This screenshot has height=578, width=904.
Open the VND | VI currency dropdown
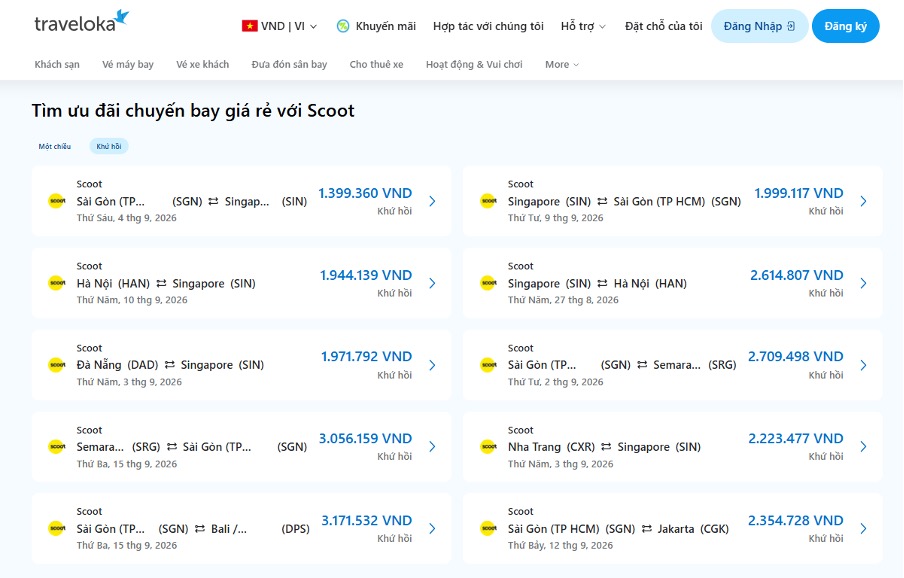280,26
